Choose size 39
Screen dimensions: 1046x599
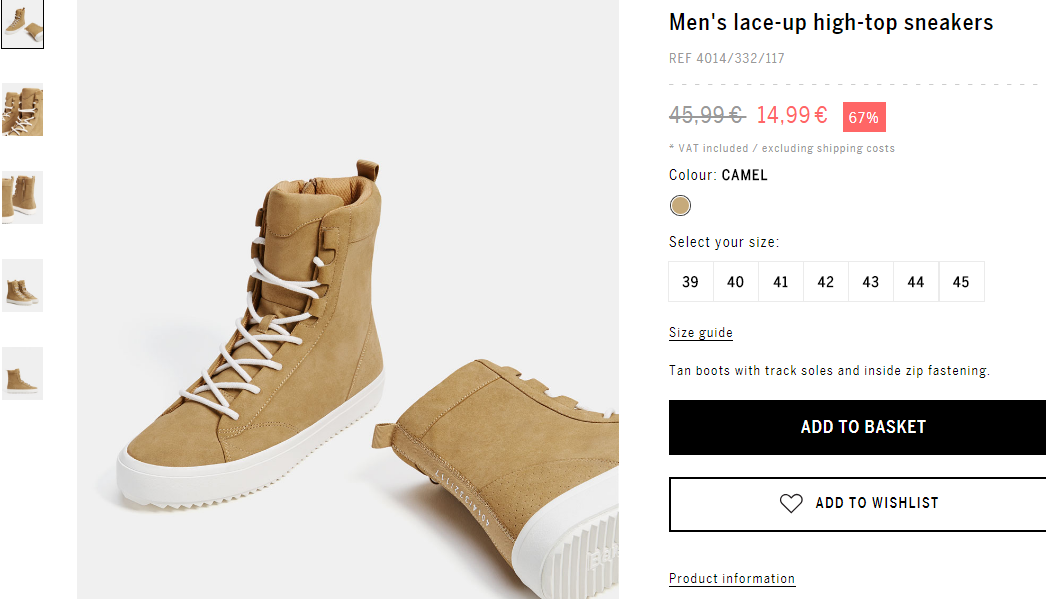[x=690, y=281]
